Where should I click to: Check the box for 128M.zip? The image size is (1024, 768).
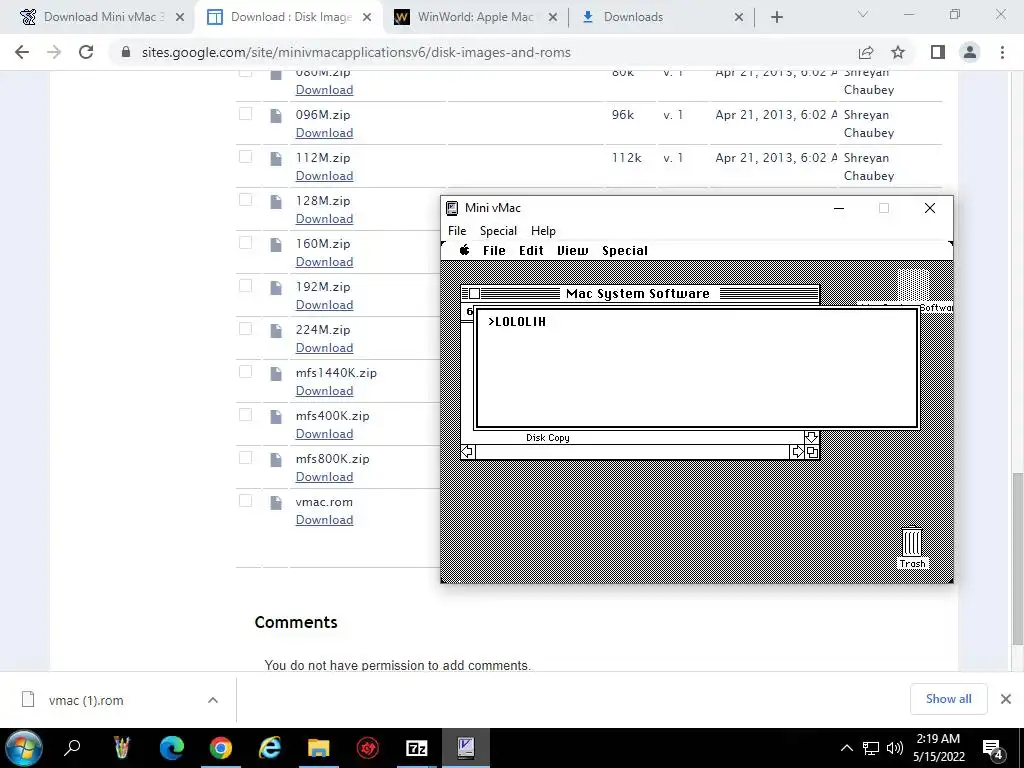click(x=246, y=200)
